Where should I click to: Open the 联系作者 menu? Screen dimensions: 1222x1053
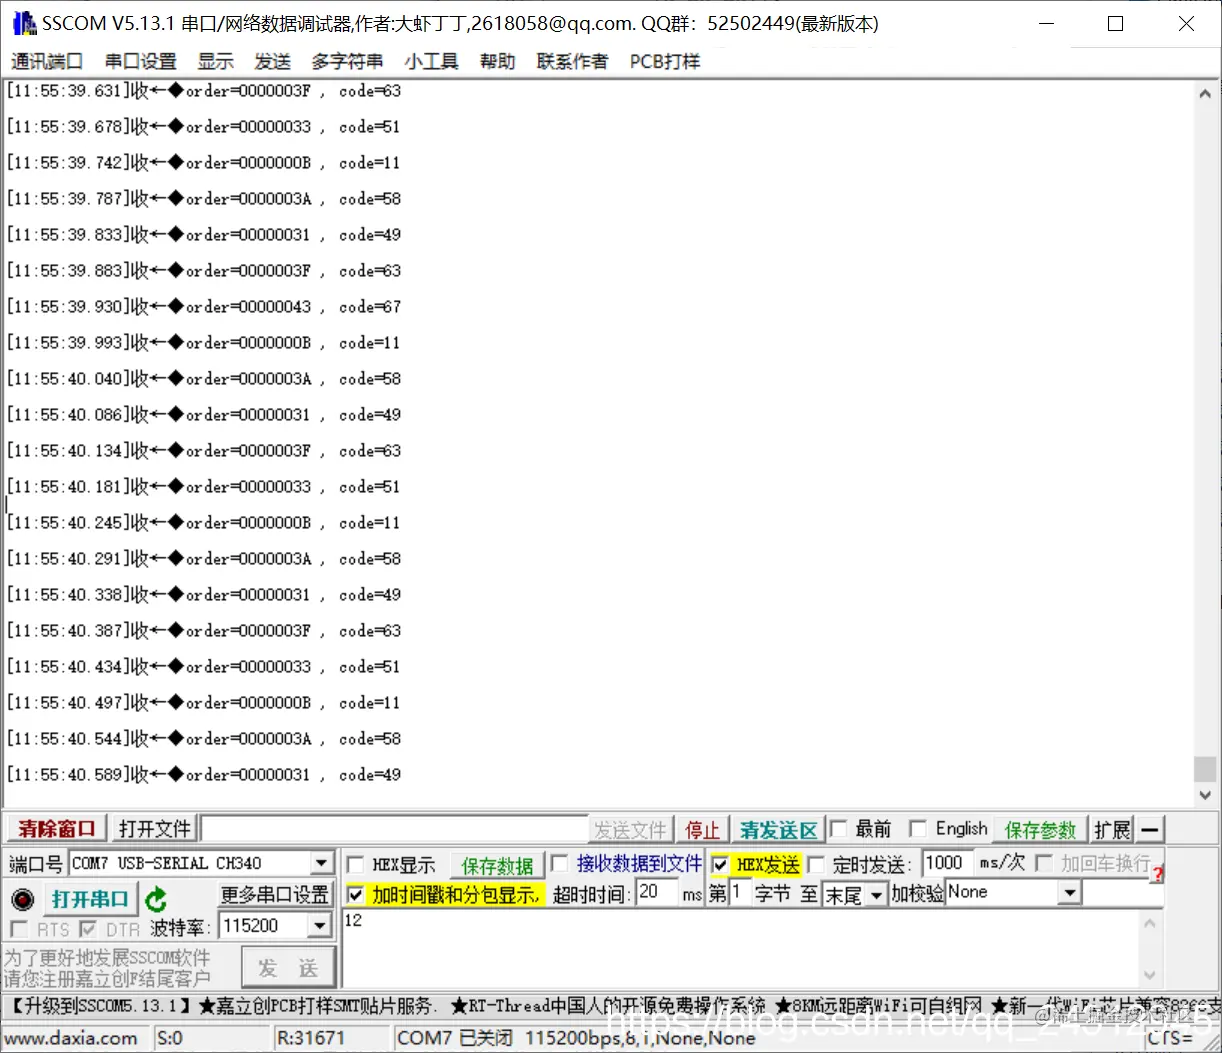coord(572,61)
